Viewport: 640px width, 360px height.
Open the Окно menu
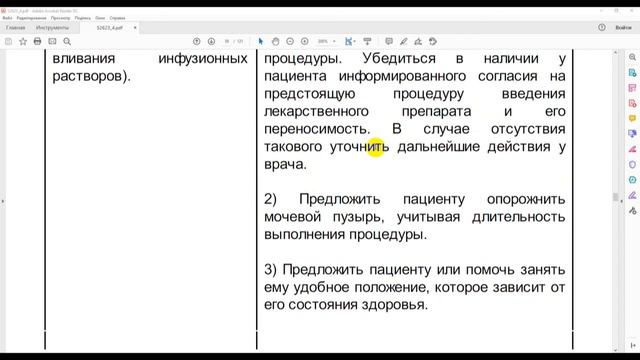(x=100, y=18)
